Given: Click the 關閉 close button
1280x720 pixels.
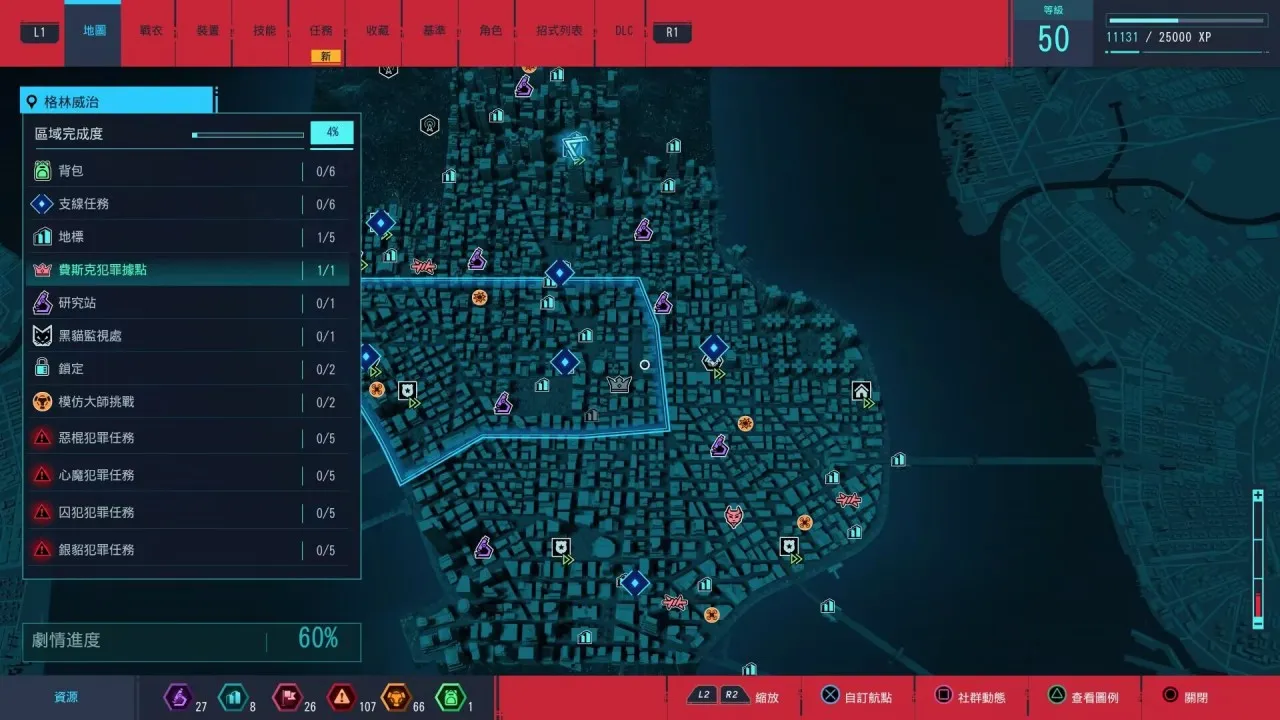Looking at the screenshot, I should [x=1185, y=697].
